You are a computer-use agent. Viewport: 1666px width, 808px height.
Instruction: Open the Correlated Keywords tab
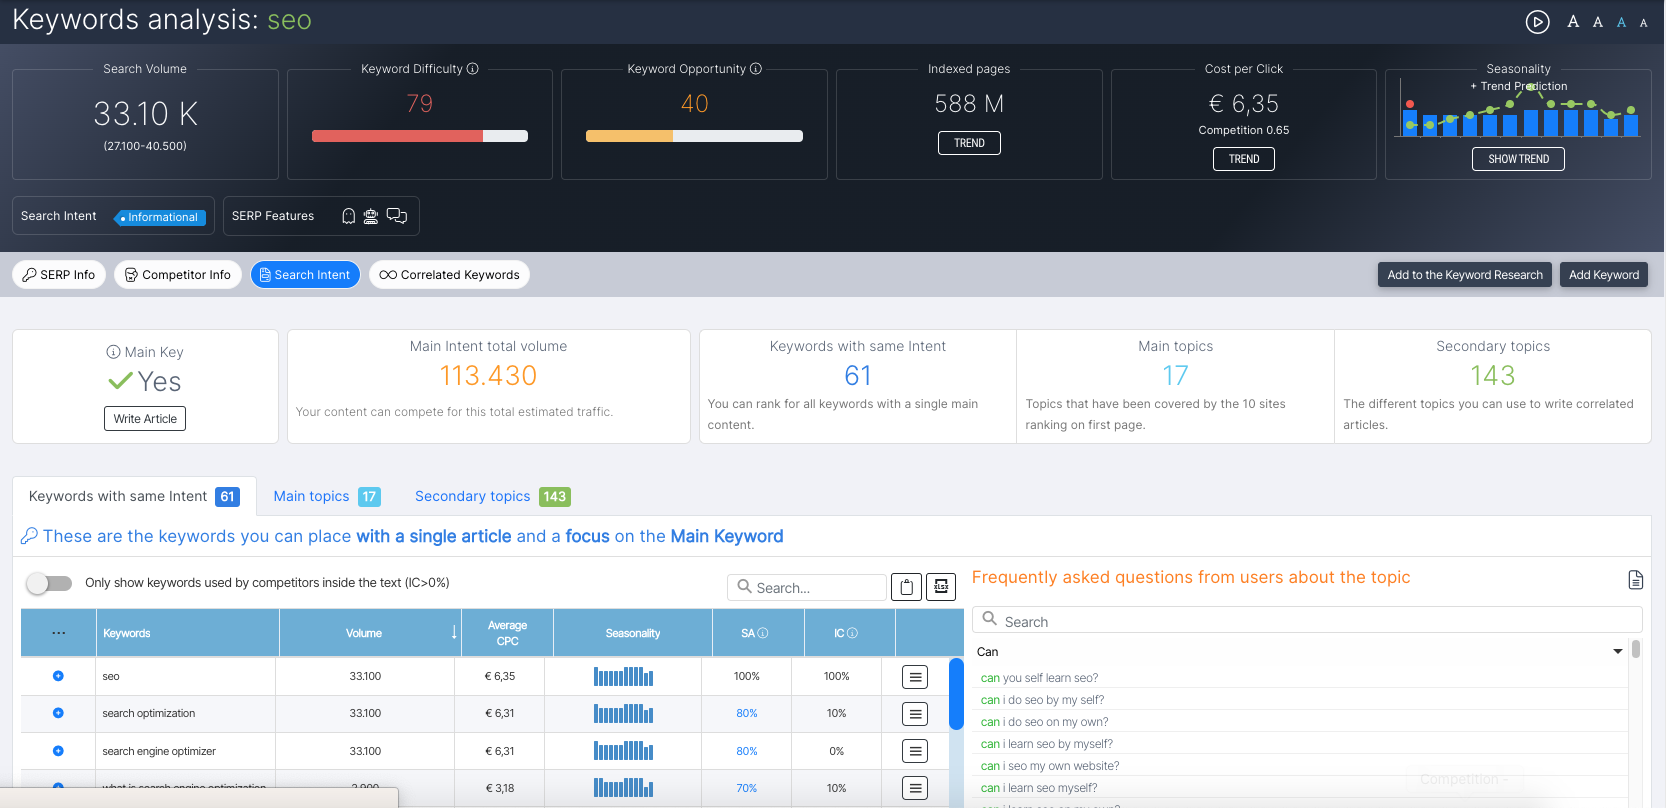(x=449, y=275)
